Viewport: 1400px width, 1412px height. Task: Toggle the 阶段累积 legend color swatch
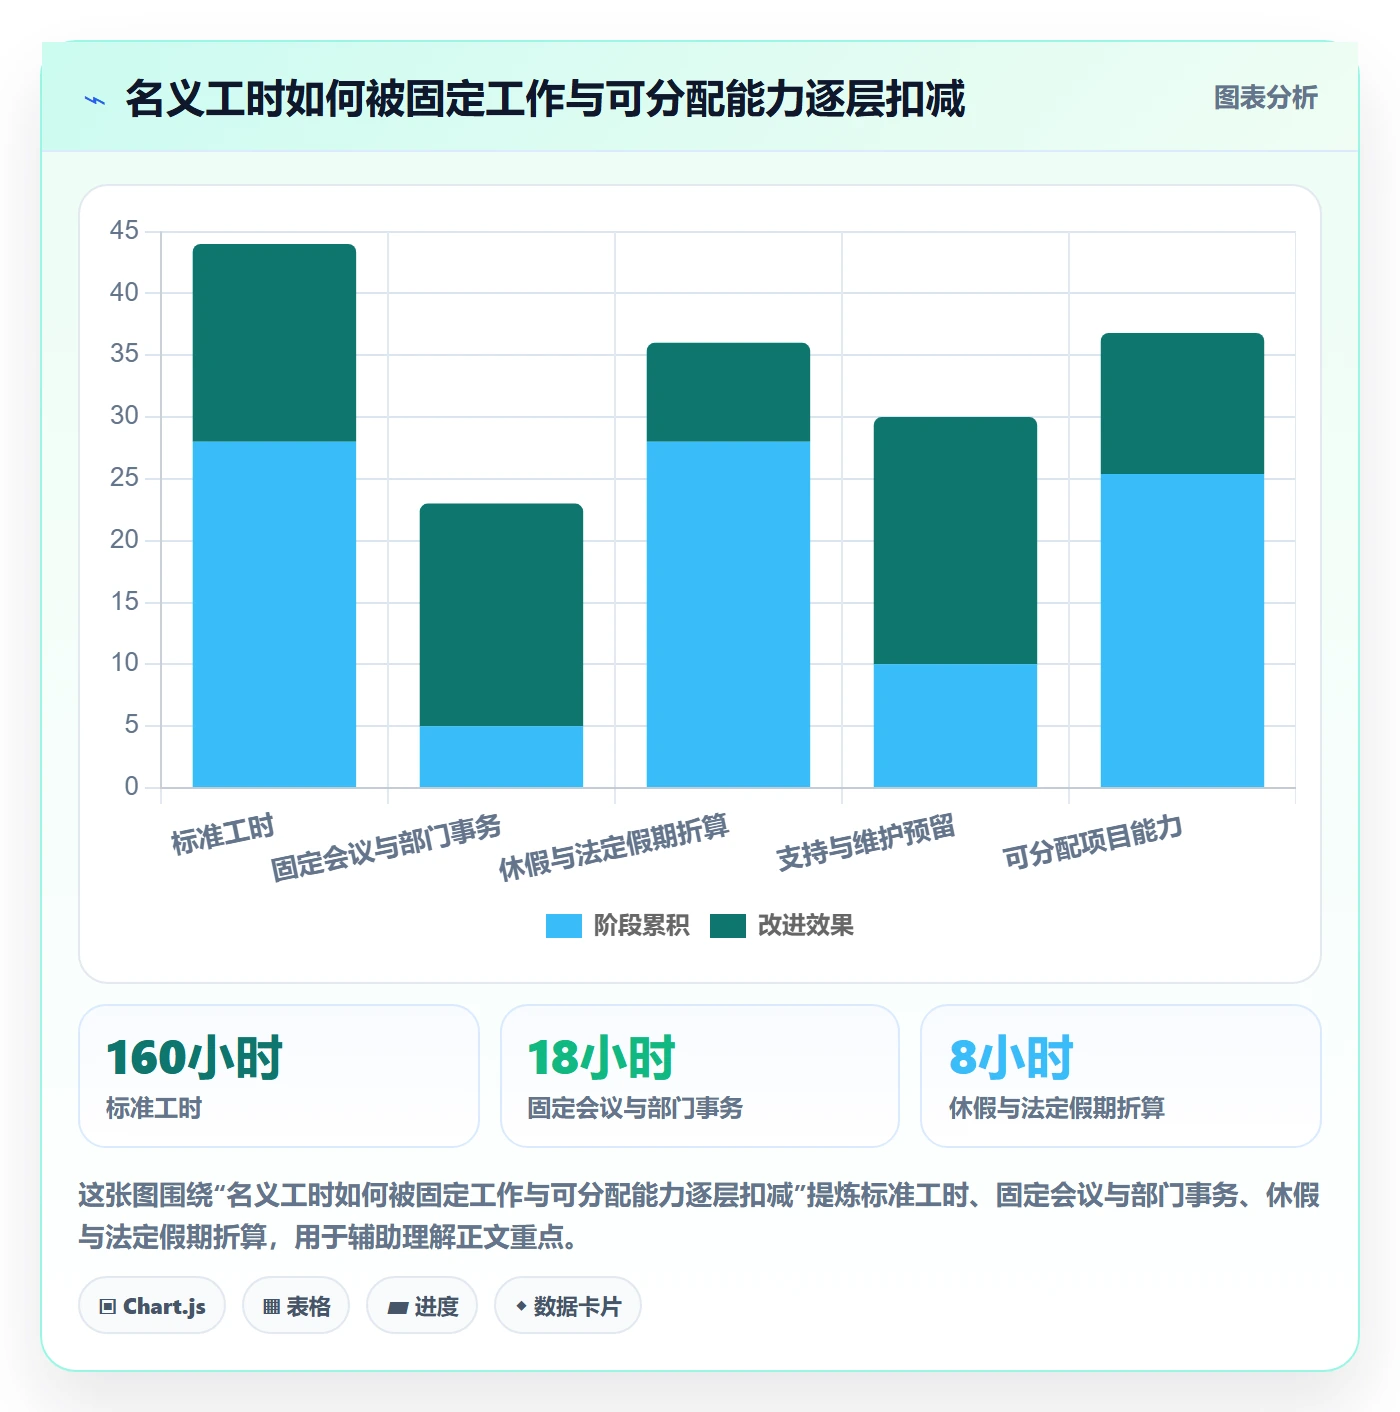[563, 926]
